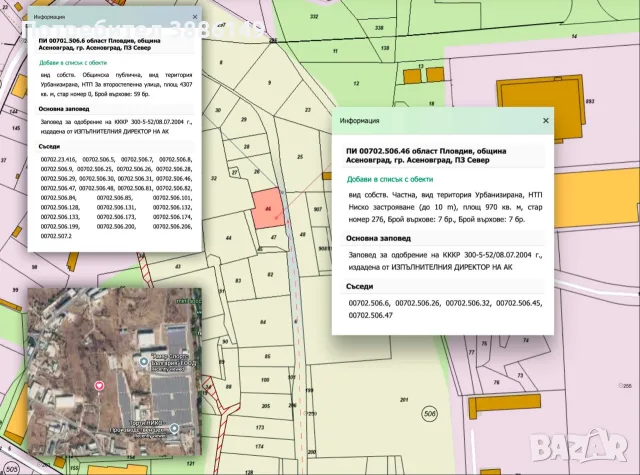Click 'Добави в списък с обекти' in left popup
The width and height of the screenshot is (640, 475).
[73, 62]
